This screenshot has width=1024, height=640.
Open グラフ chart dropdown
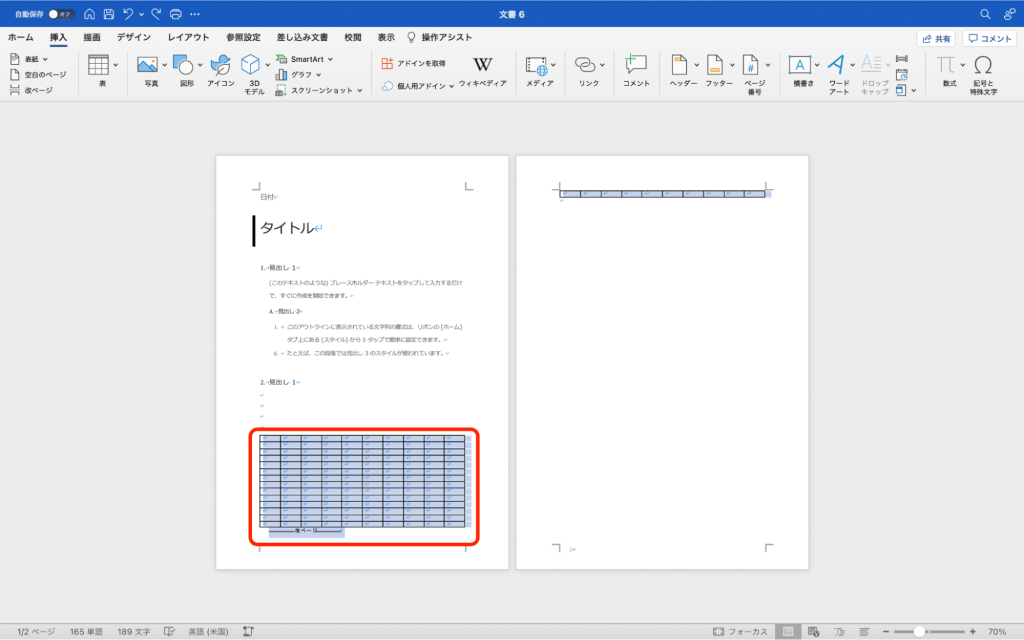click(x=319, y=74)
